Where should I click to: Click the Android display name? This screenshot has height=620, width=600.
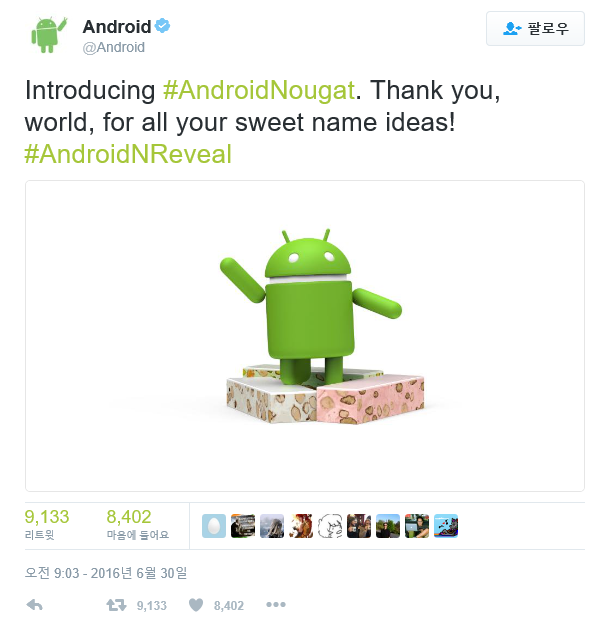(117, 26)
